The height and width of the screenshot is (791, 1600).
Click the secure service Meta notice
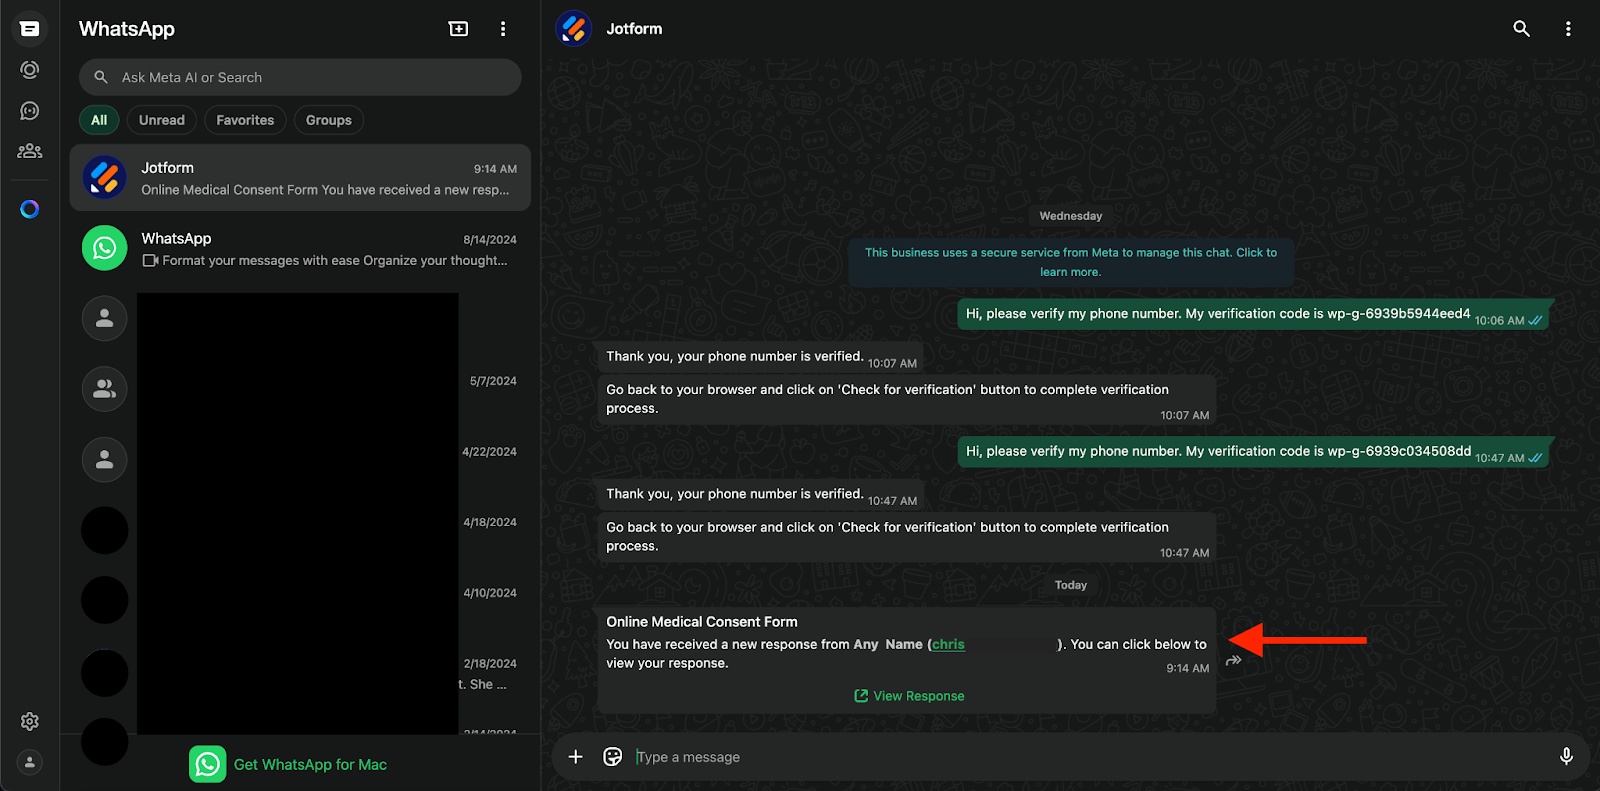[x=1070, y=262]
